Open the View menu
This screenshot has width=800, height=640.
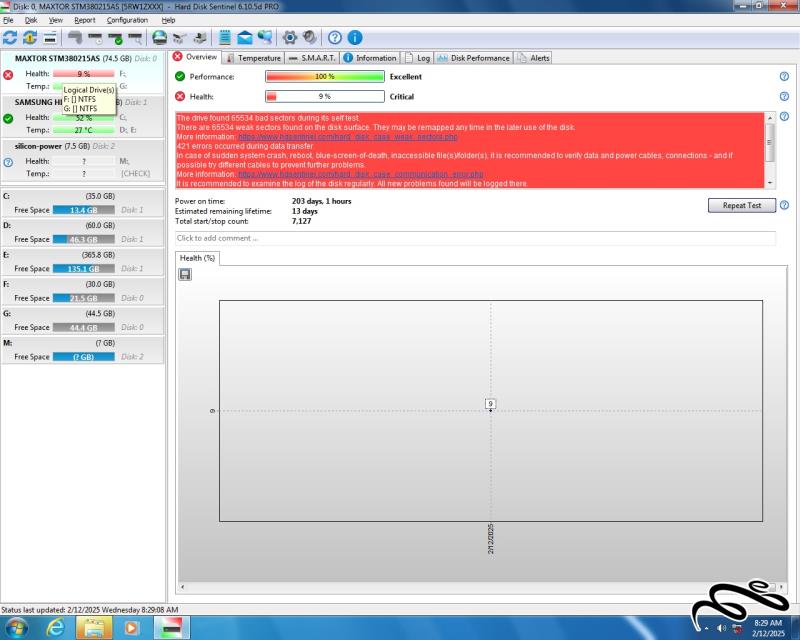pyautogui.click(x=56, y=20)
